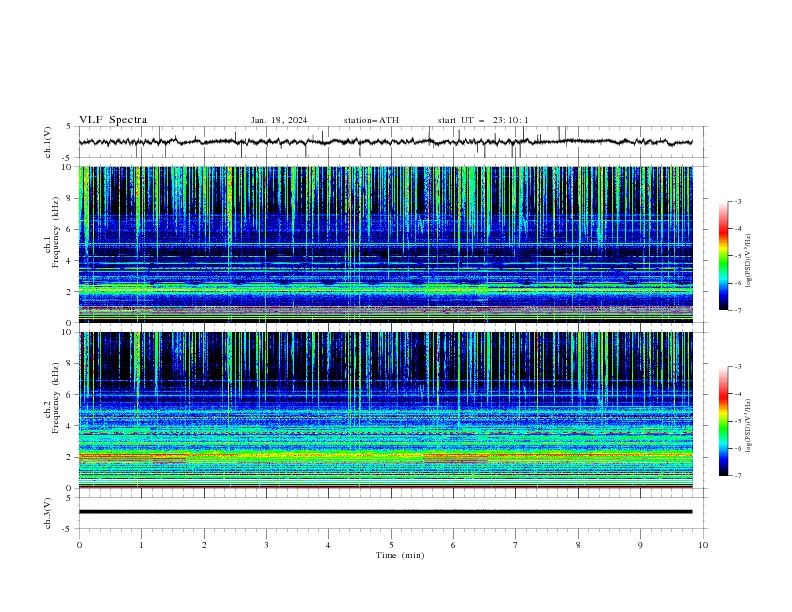
Task: Click time axis tick label "1"
Action: (x=141, y=545)
